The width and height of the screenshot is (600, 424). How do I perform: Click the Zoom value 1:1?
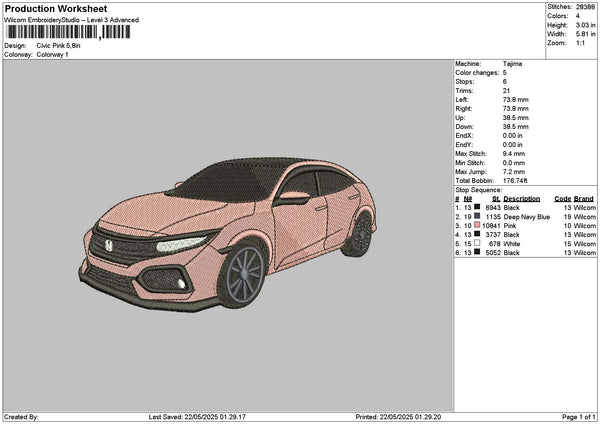(x=580, y=43)
